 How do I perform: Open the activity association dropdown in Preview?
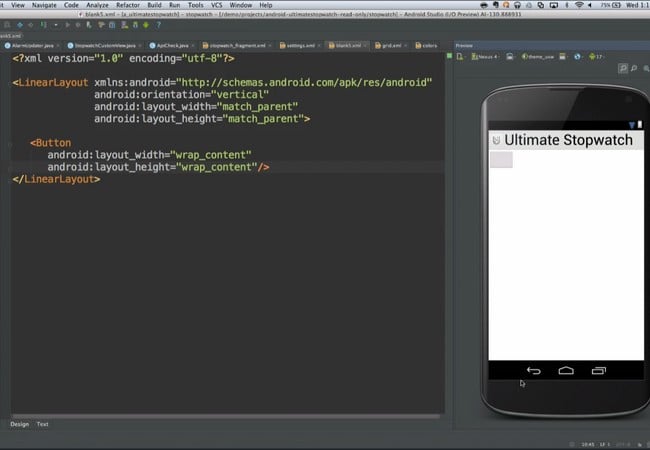click(x=563, y=56)
